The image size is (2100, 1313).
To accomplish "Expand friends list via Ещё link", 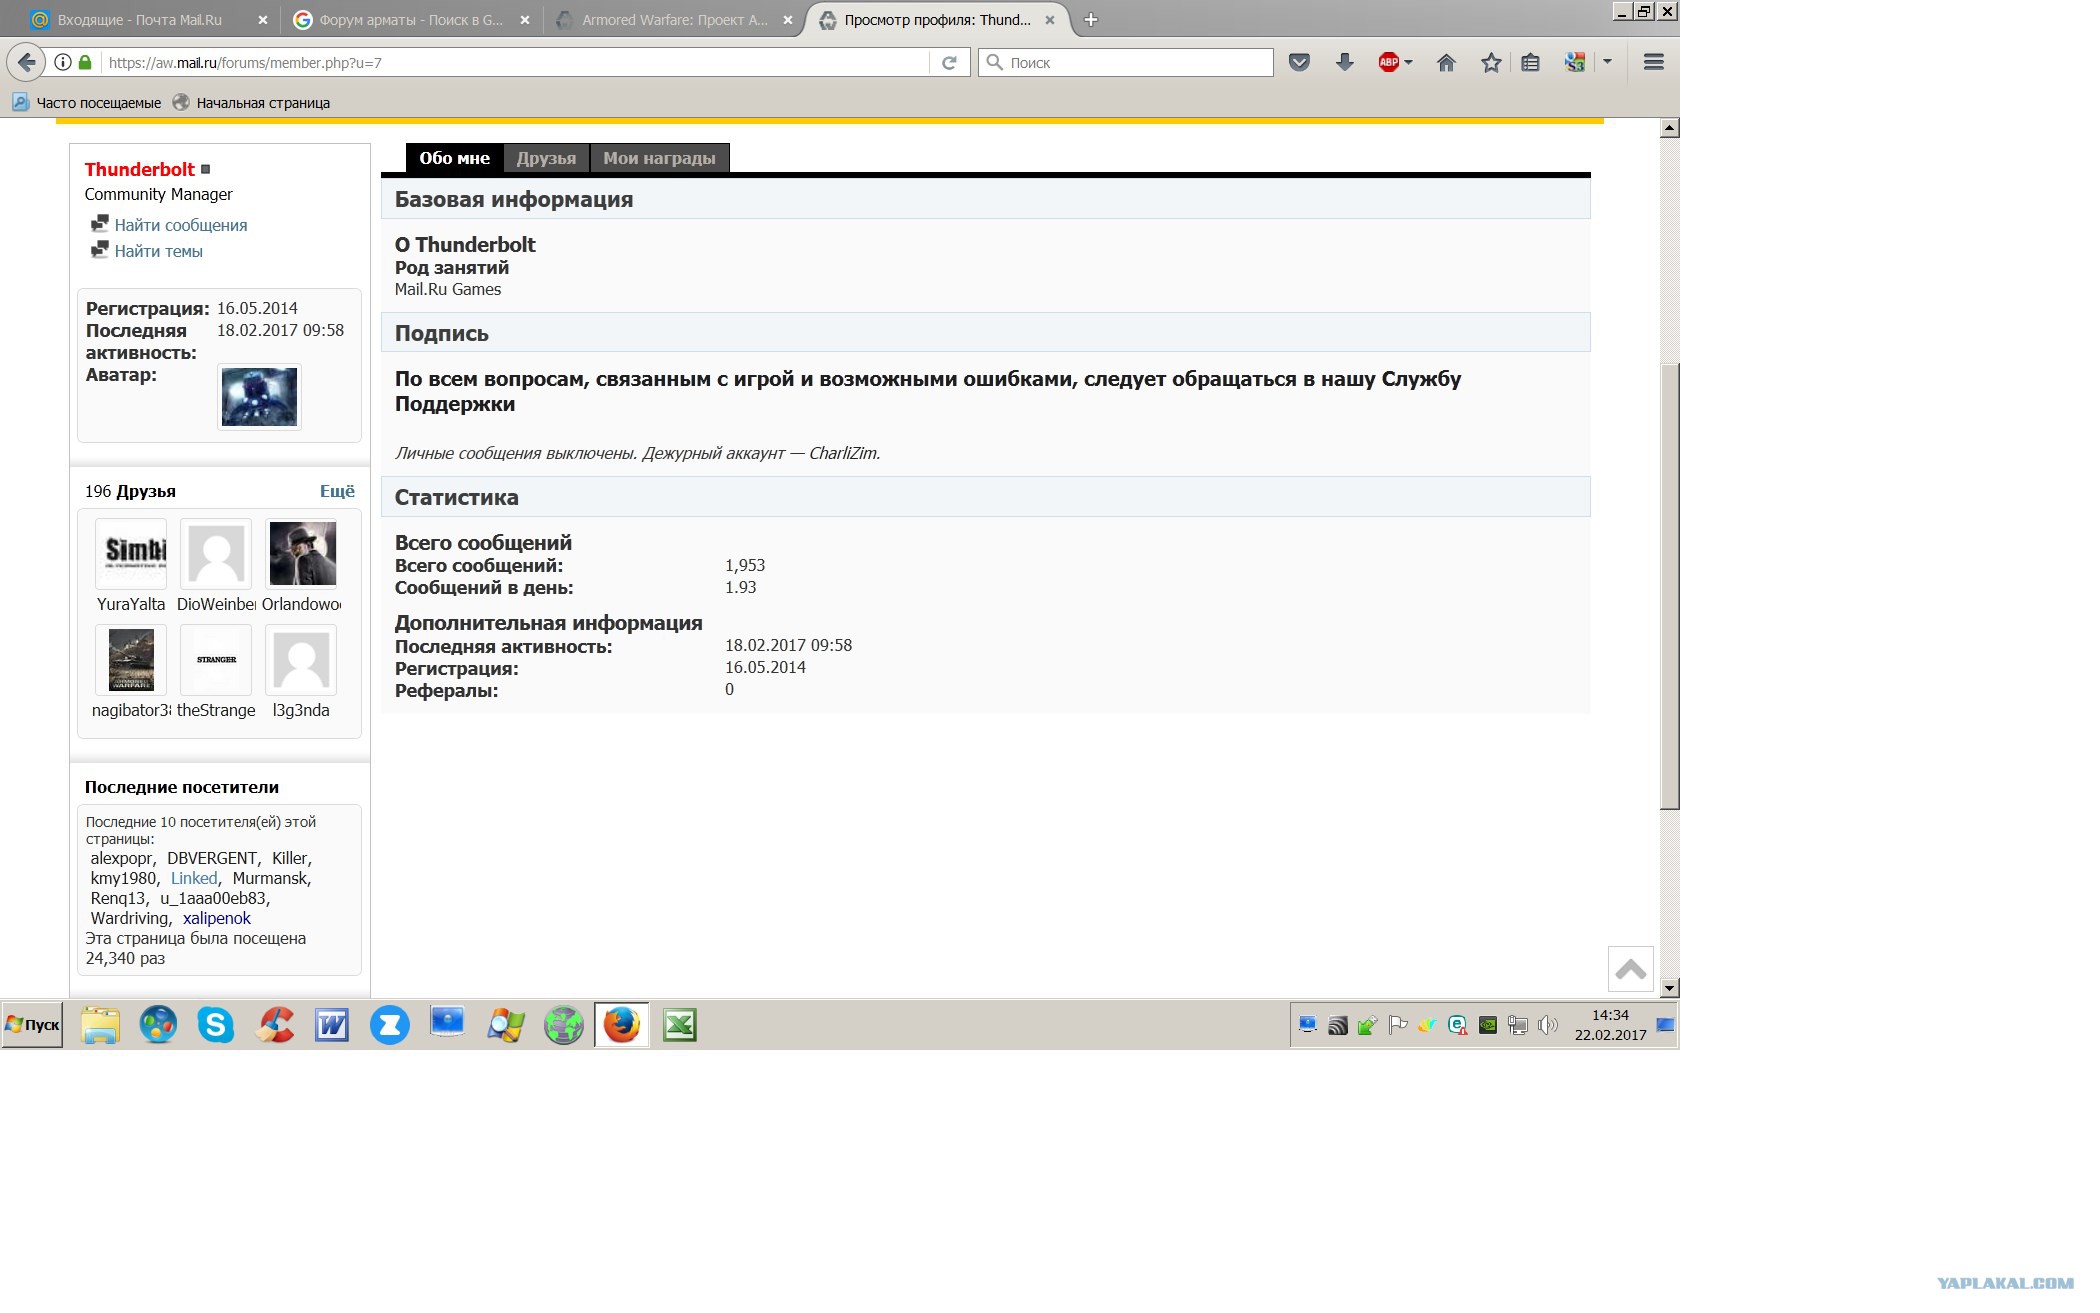I will coord(337,491).
